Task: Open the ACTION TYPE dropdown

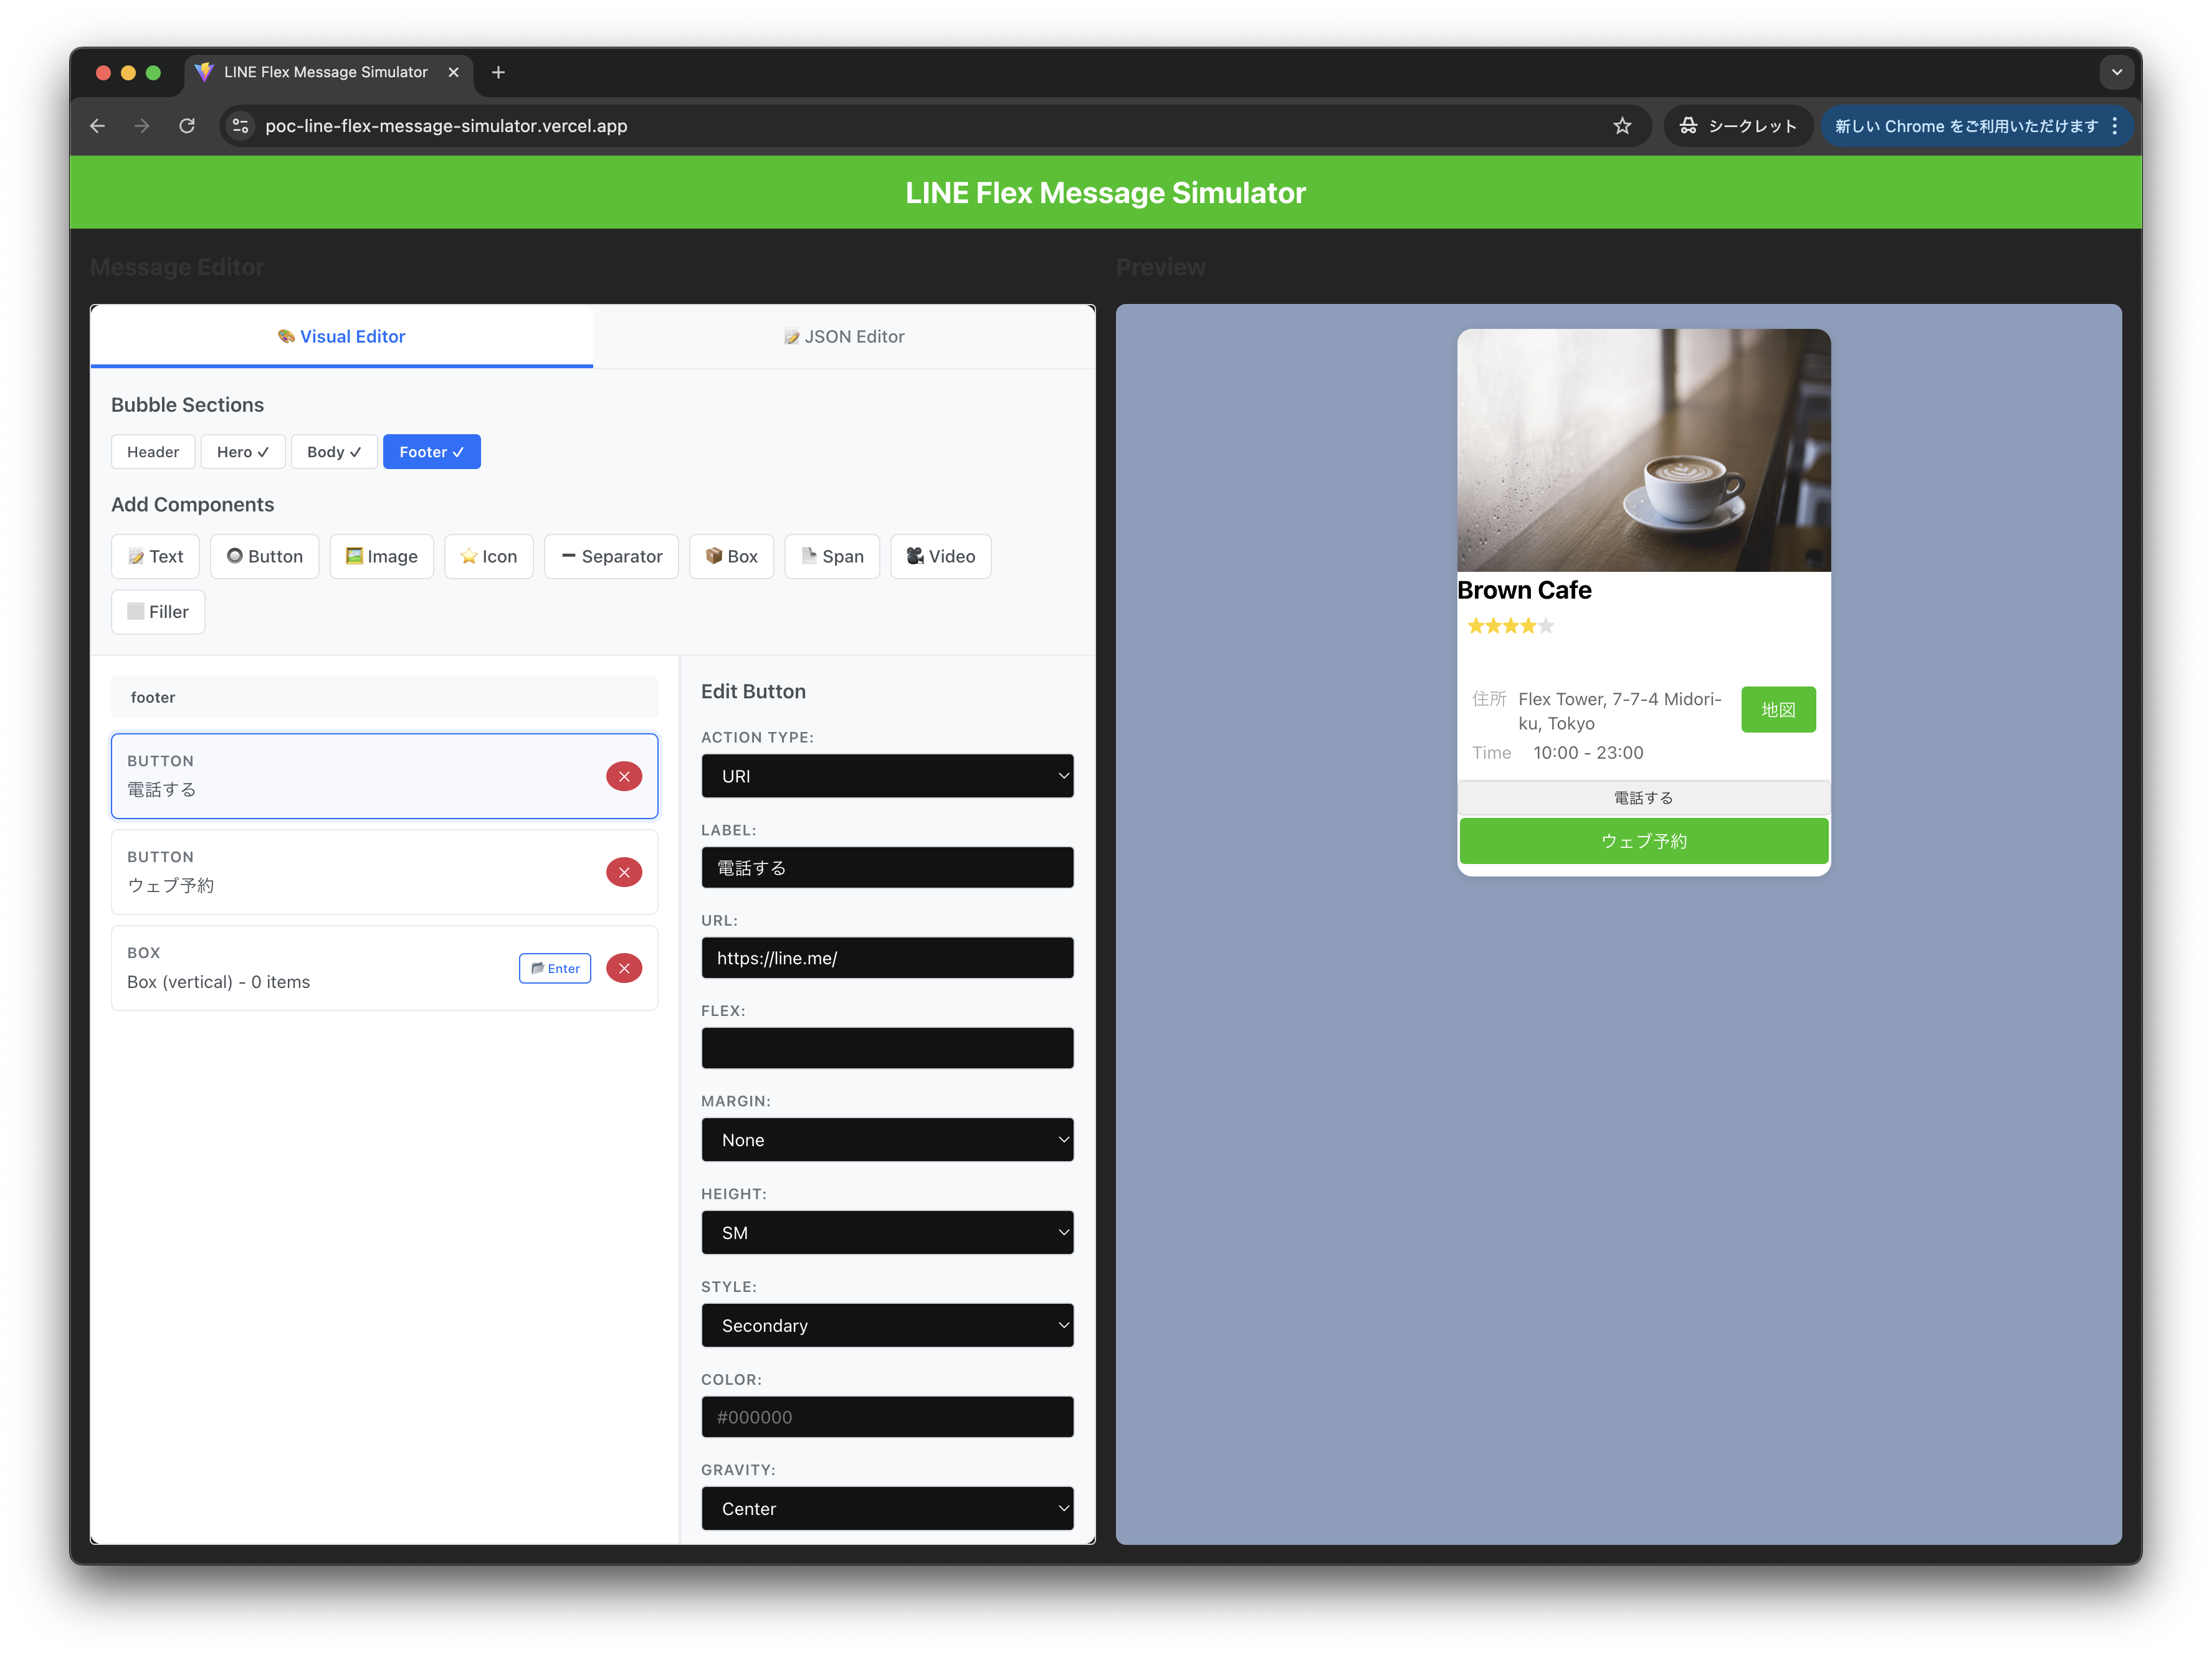Action: 887,776
